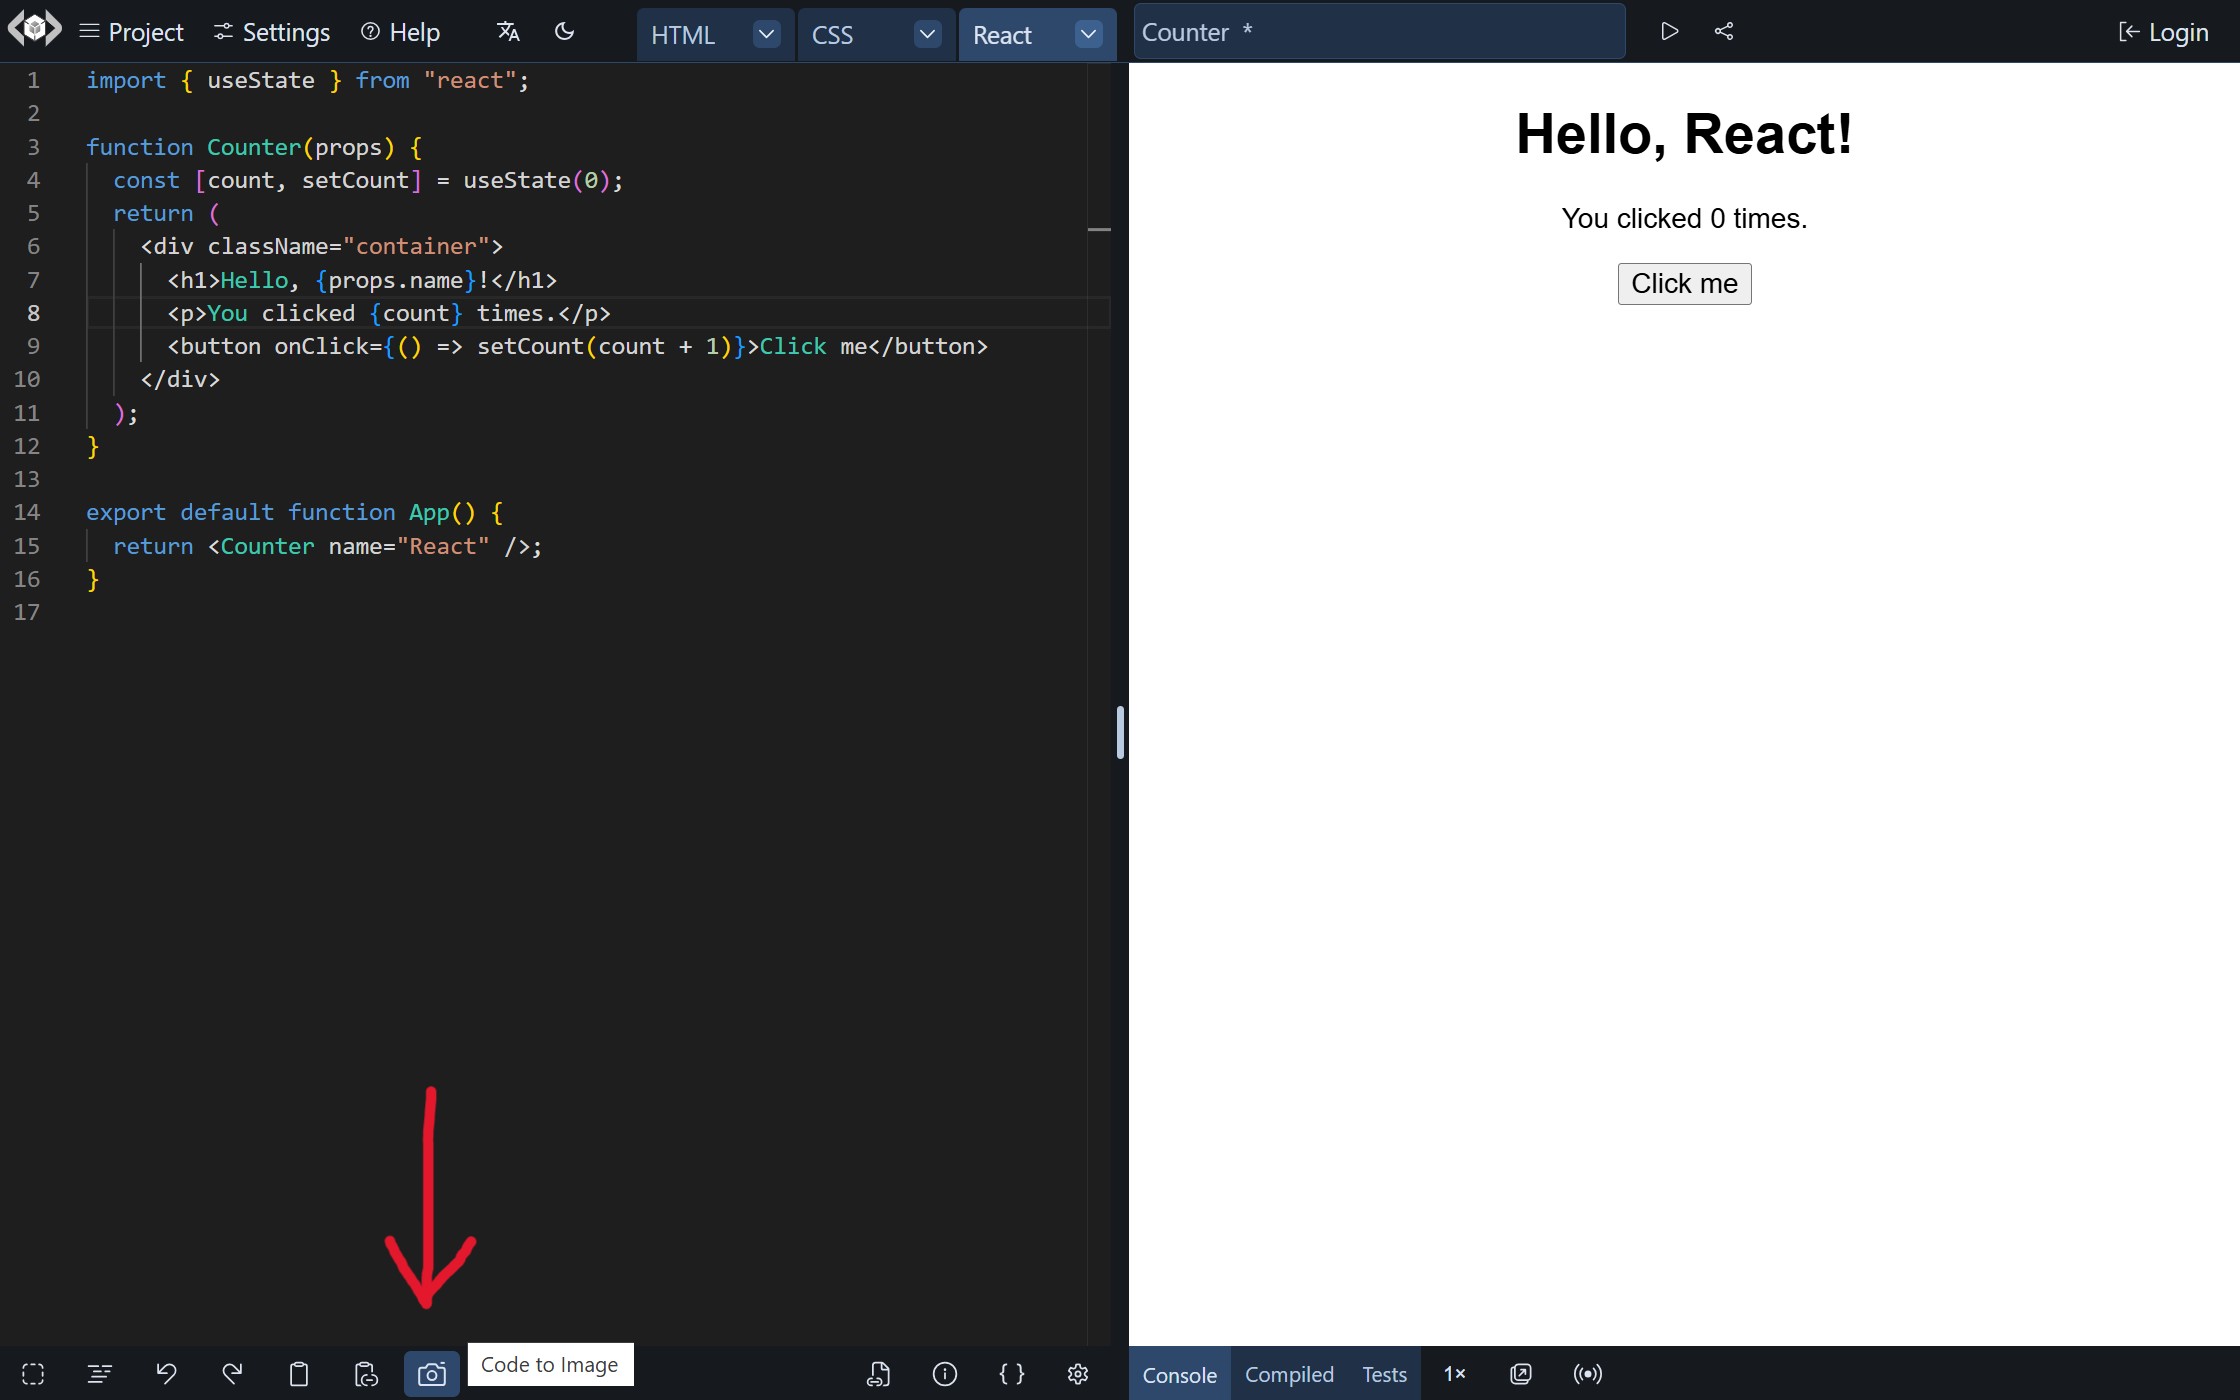Click the Console tab in panel

[1179, 1374]
